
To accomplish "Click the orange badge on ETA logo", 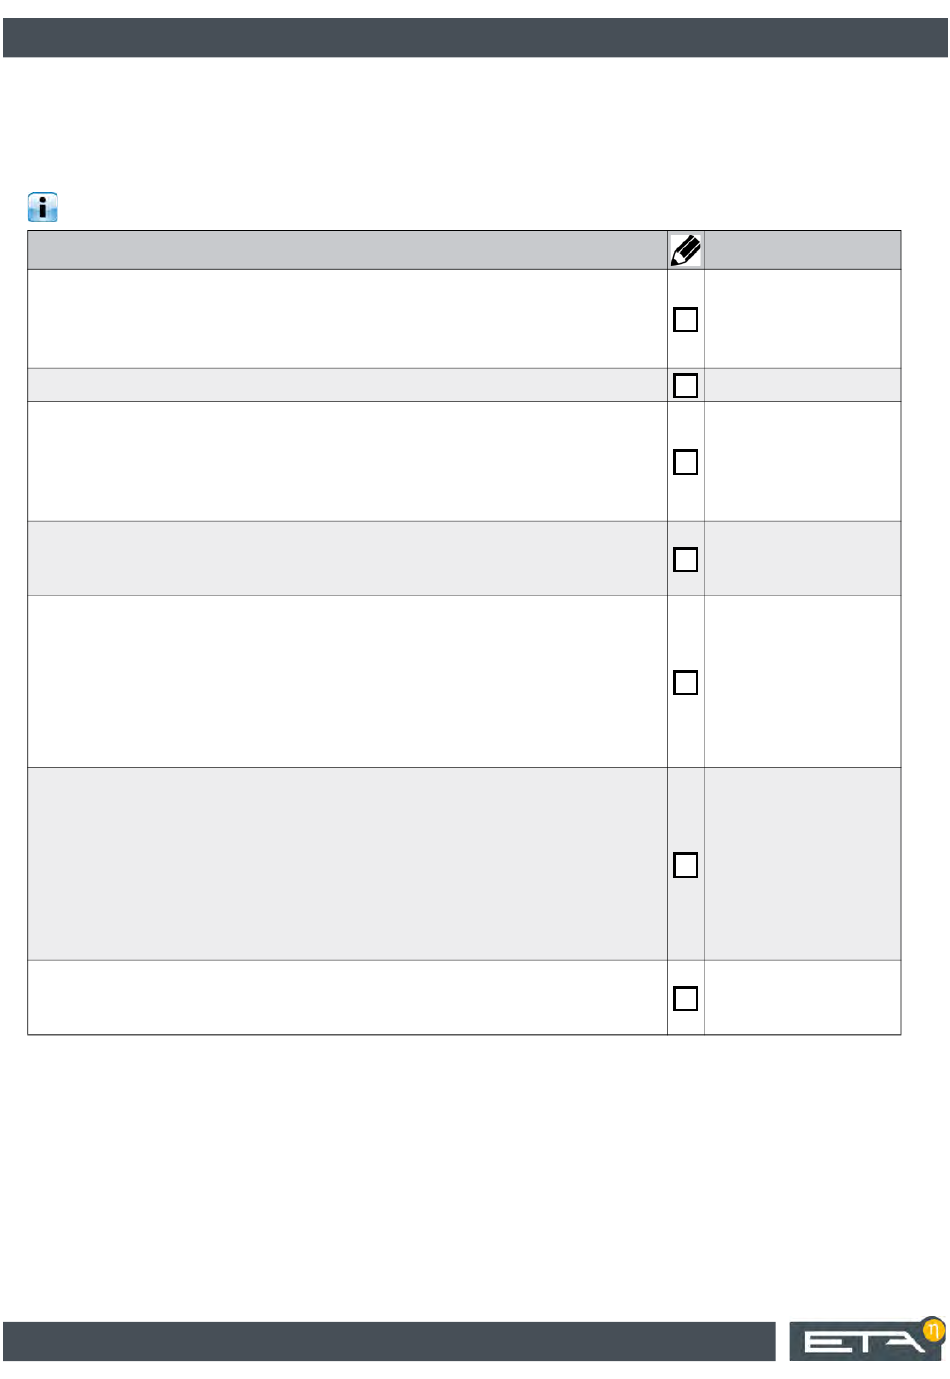I will (x=932, y=1330).
